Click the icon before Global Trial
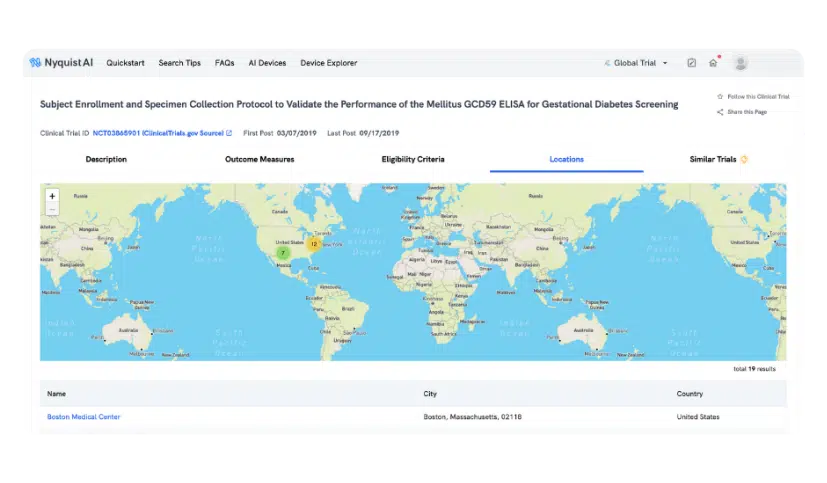This screenshot has height=483, width=827. 607,63
